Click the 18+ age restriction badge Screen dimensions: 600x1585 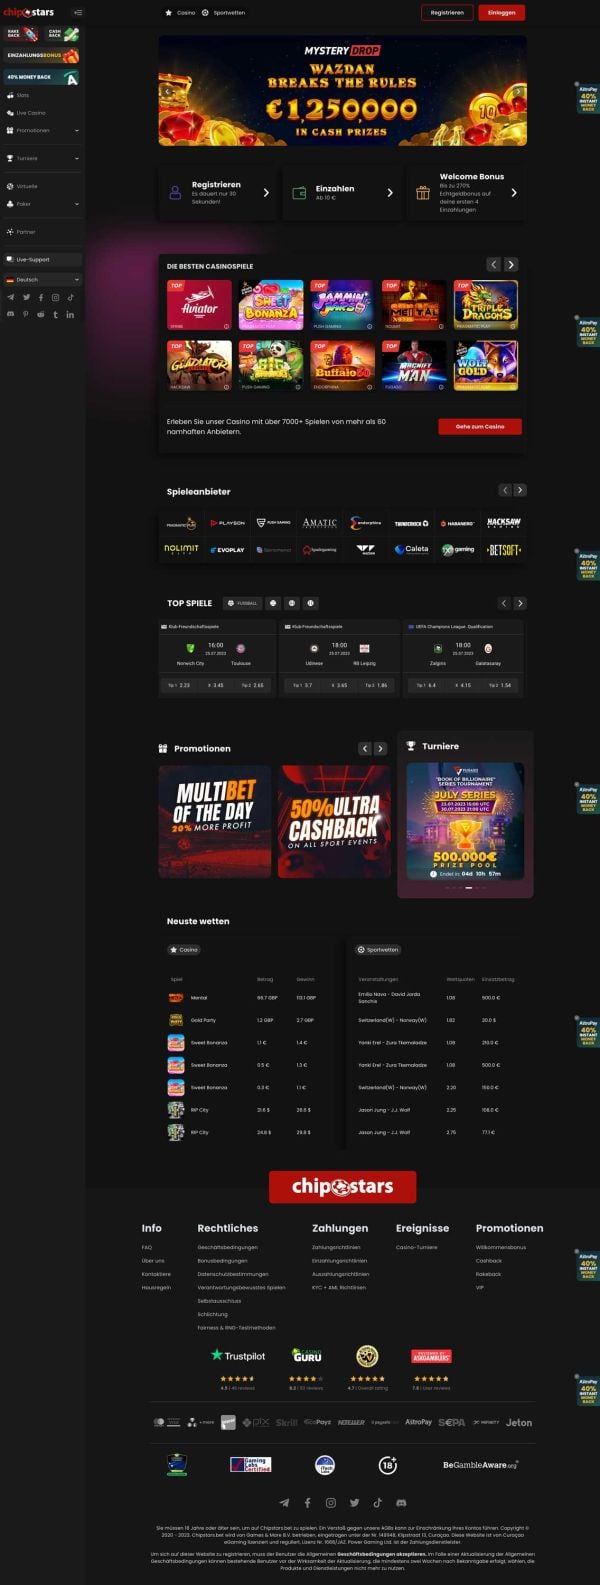[x=388, y=1465]
